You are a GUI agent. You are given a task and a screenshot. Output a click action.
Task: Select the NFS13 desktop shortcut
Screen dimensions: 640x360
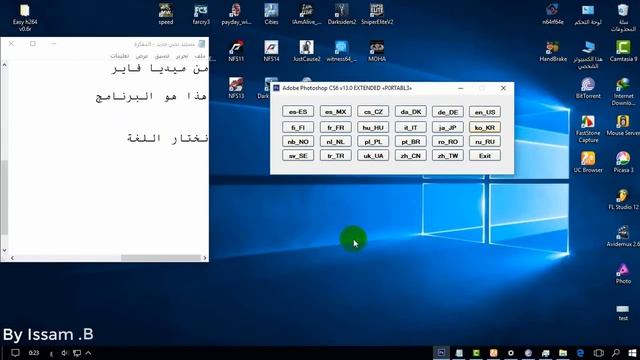coord(236,88)
